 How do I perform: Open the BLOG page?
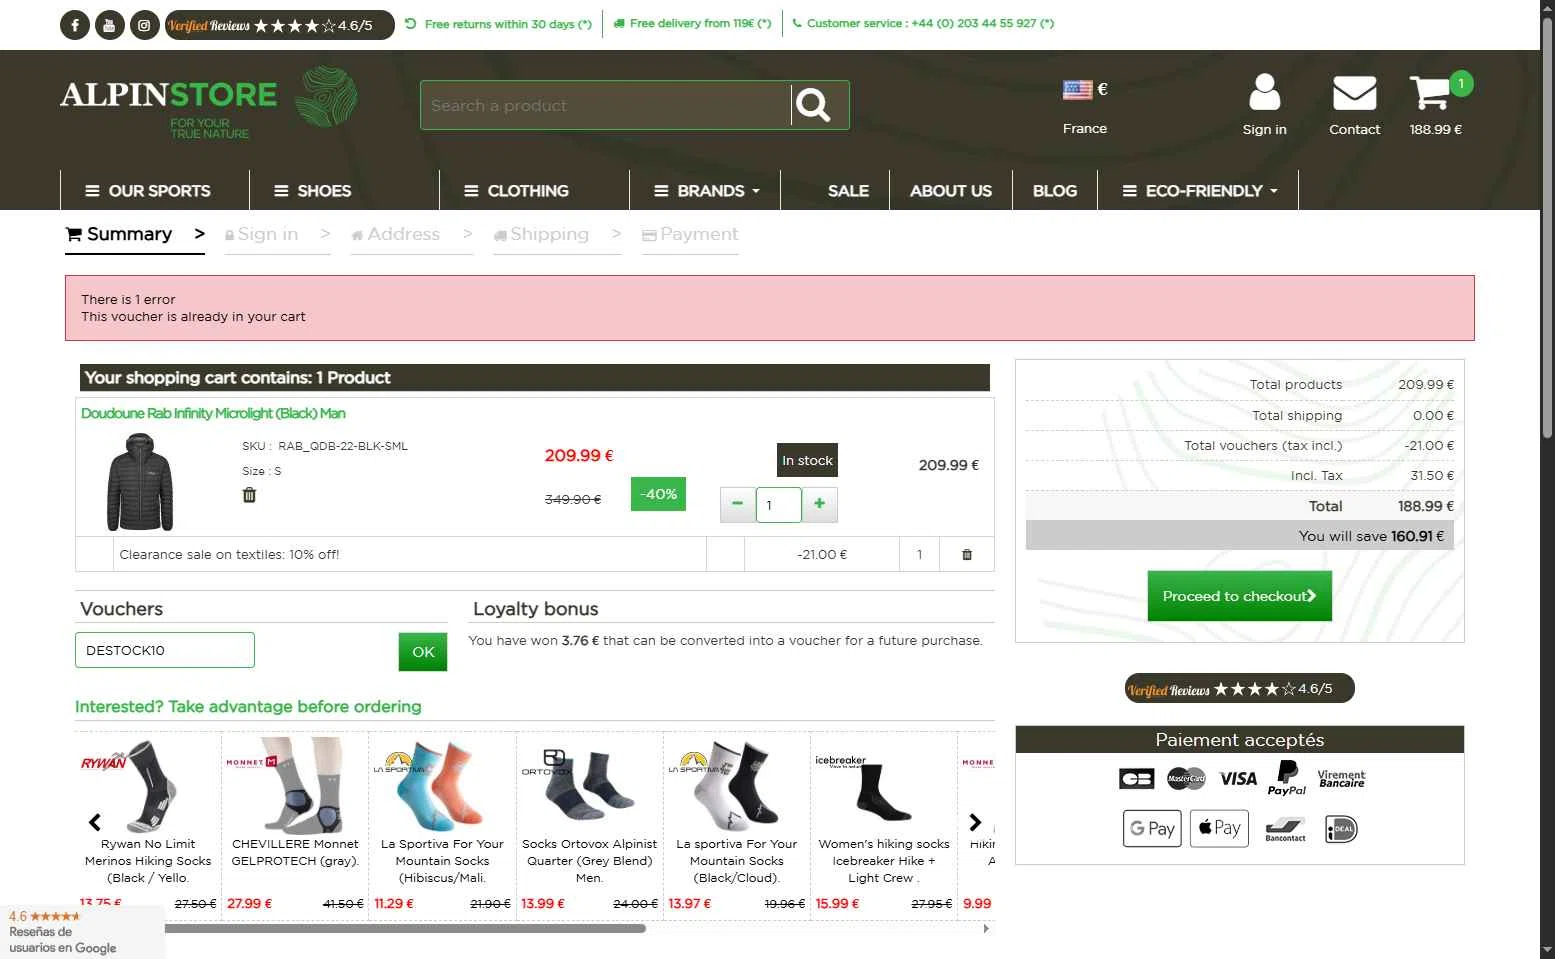(x=1055, y=190)
